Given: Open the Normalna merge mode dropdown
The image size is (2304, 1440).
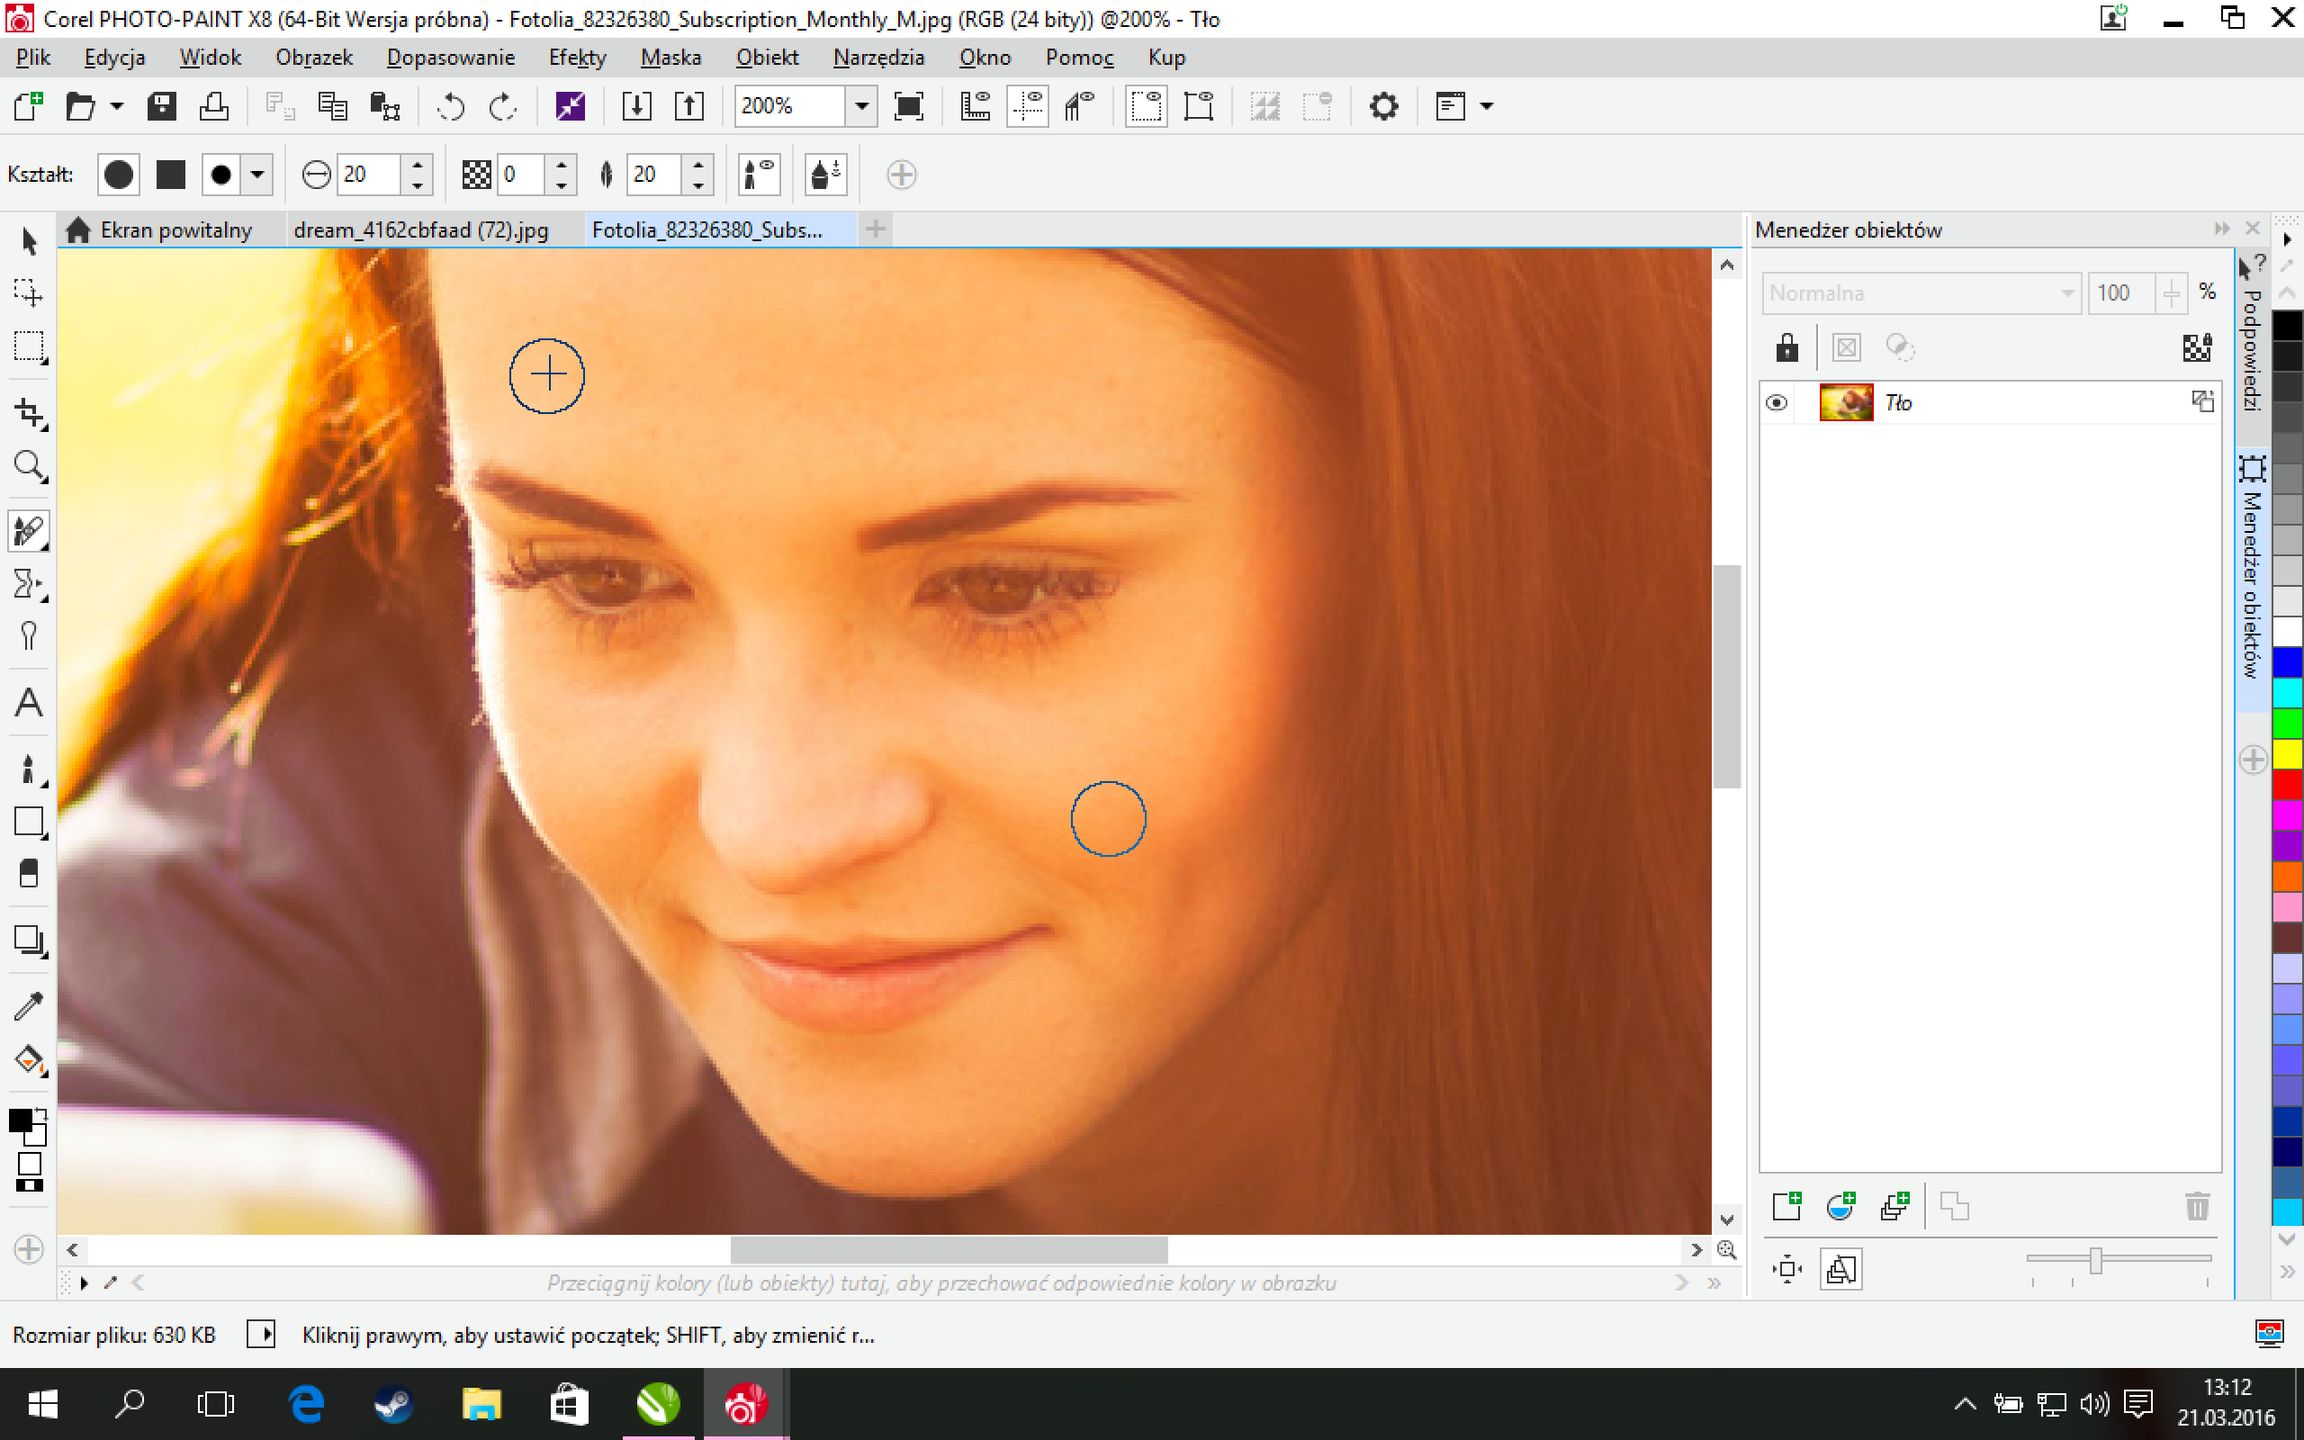Looking at the screenshot, I should click(1920, 293).
